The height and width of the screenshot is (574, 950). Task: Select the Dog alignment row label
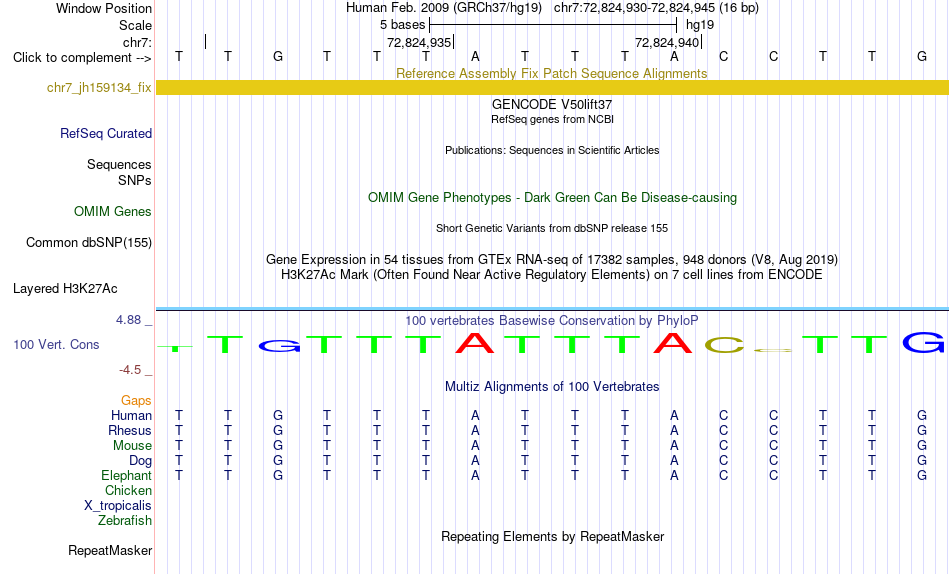tap(140, 461)
